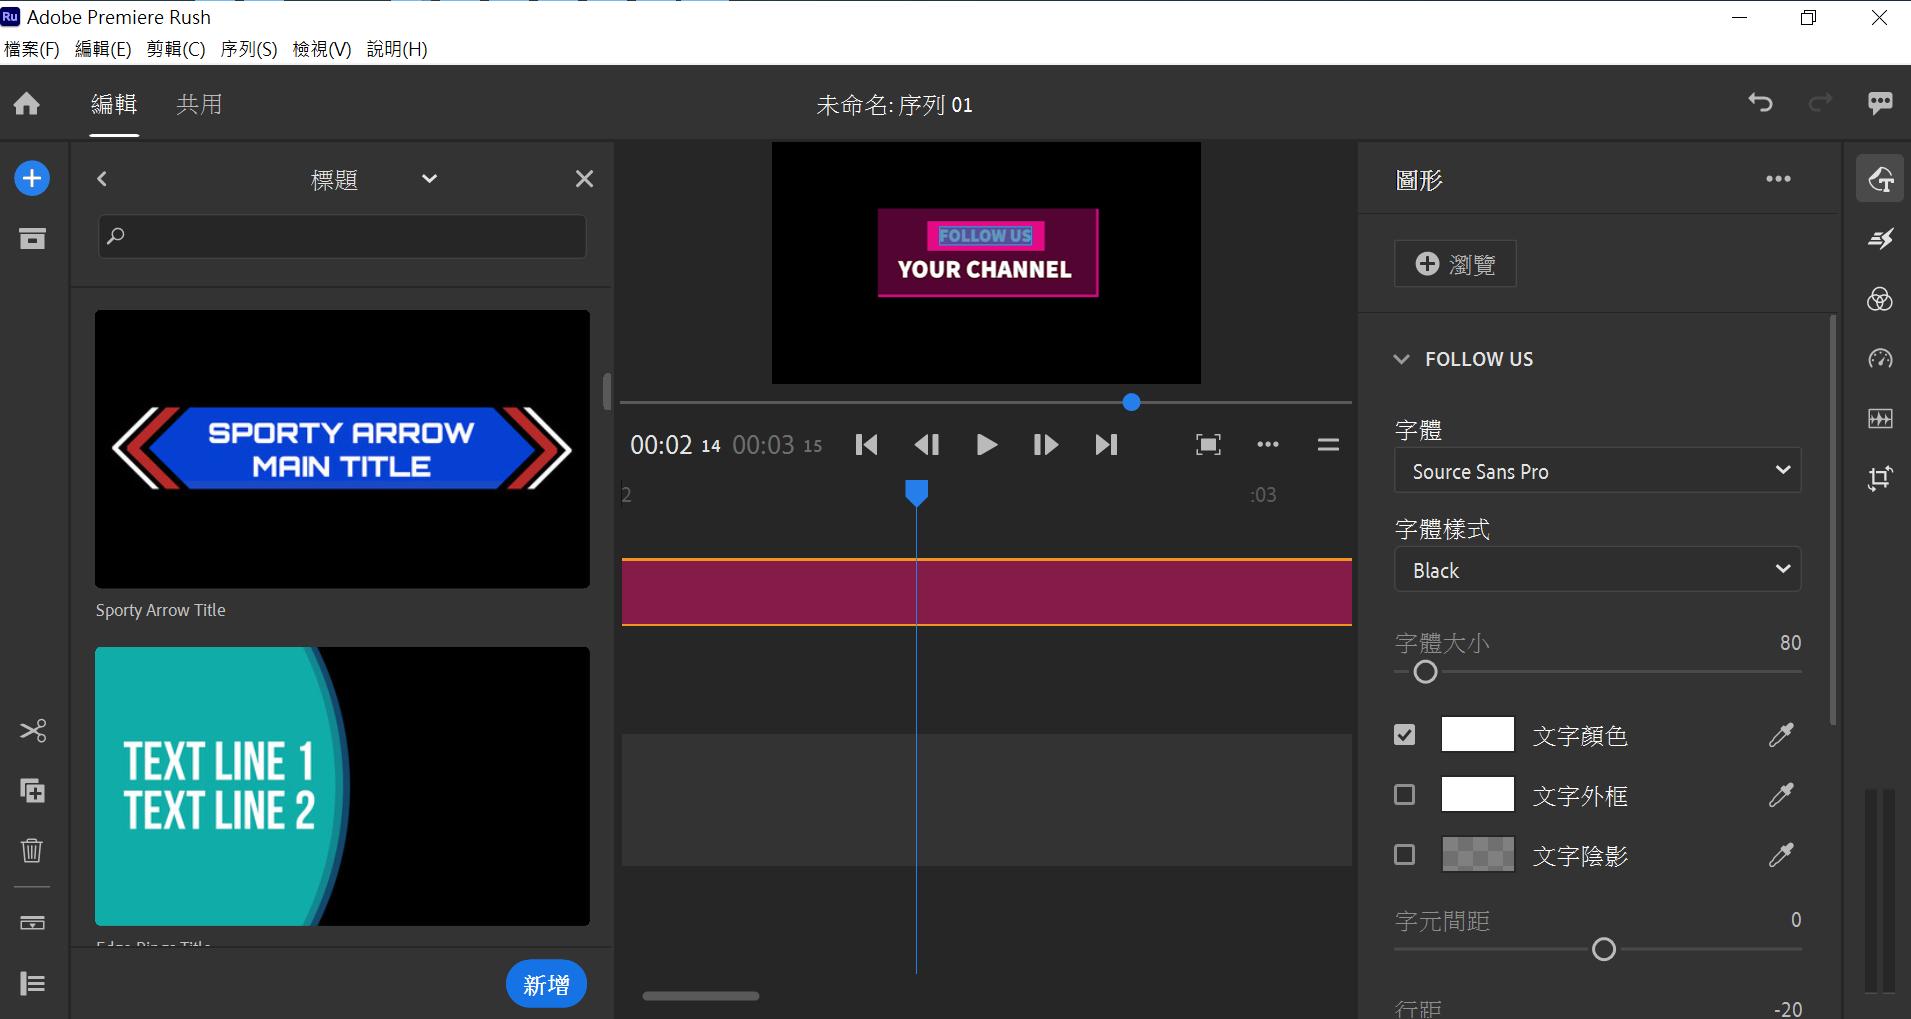Collapse the FOLLOW US section
The width and height of the screenshot is (1911, 1019).
tap(1402, 359)
